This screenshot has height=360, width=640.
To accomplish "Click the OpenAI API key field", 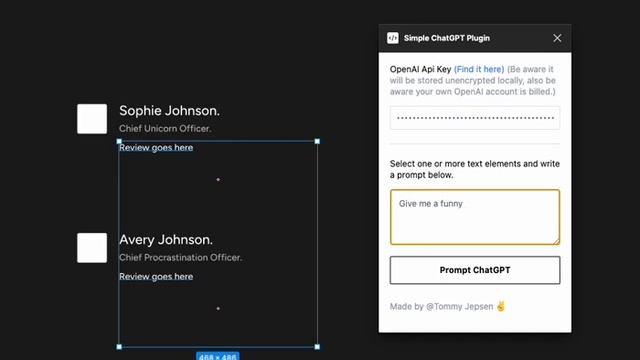I will 475,118.
